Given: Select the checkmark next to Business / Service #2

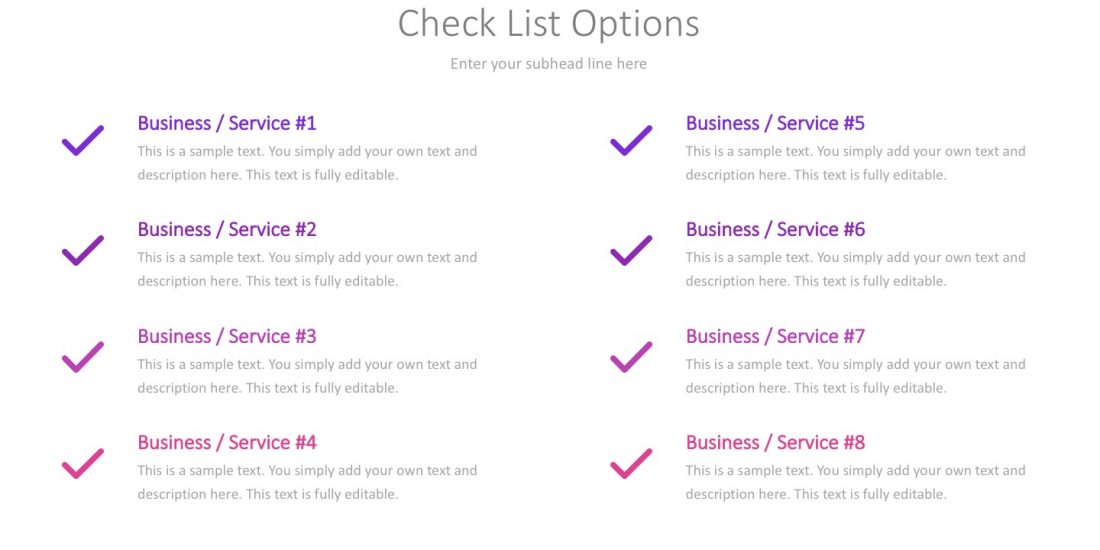Looking at the screenshot, I should pos(83,250).
